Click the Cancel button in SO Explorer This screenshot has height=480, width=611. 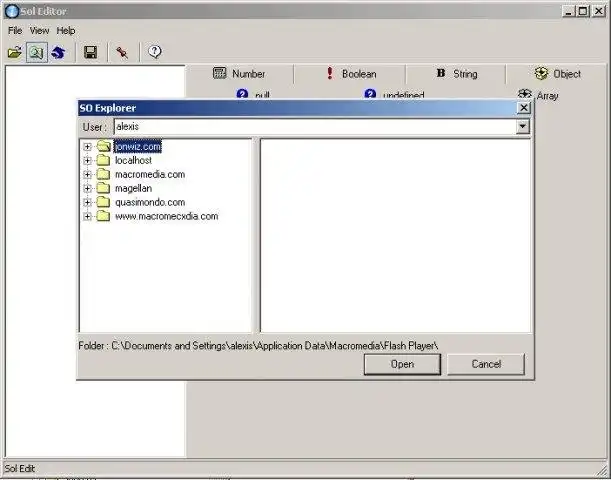coord(486,364)
